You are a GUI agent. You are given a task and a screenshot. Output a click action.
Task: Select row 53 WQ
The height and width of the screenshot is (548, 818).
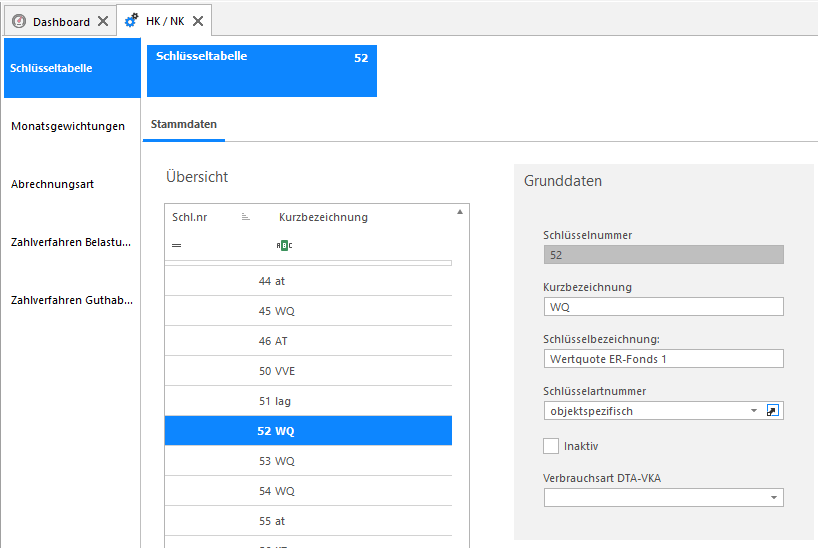[308, 461]
